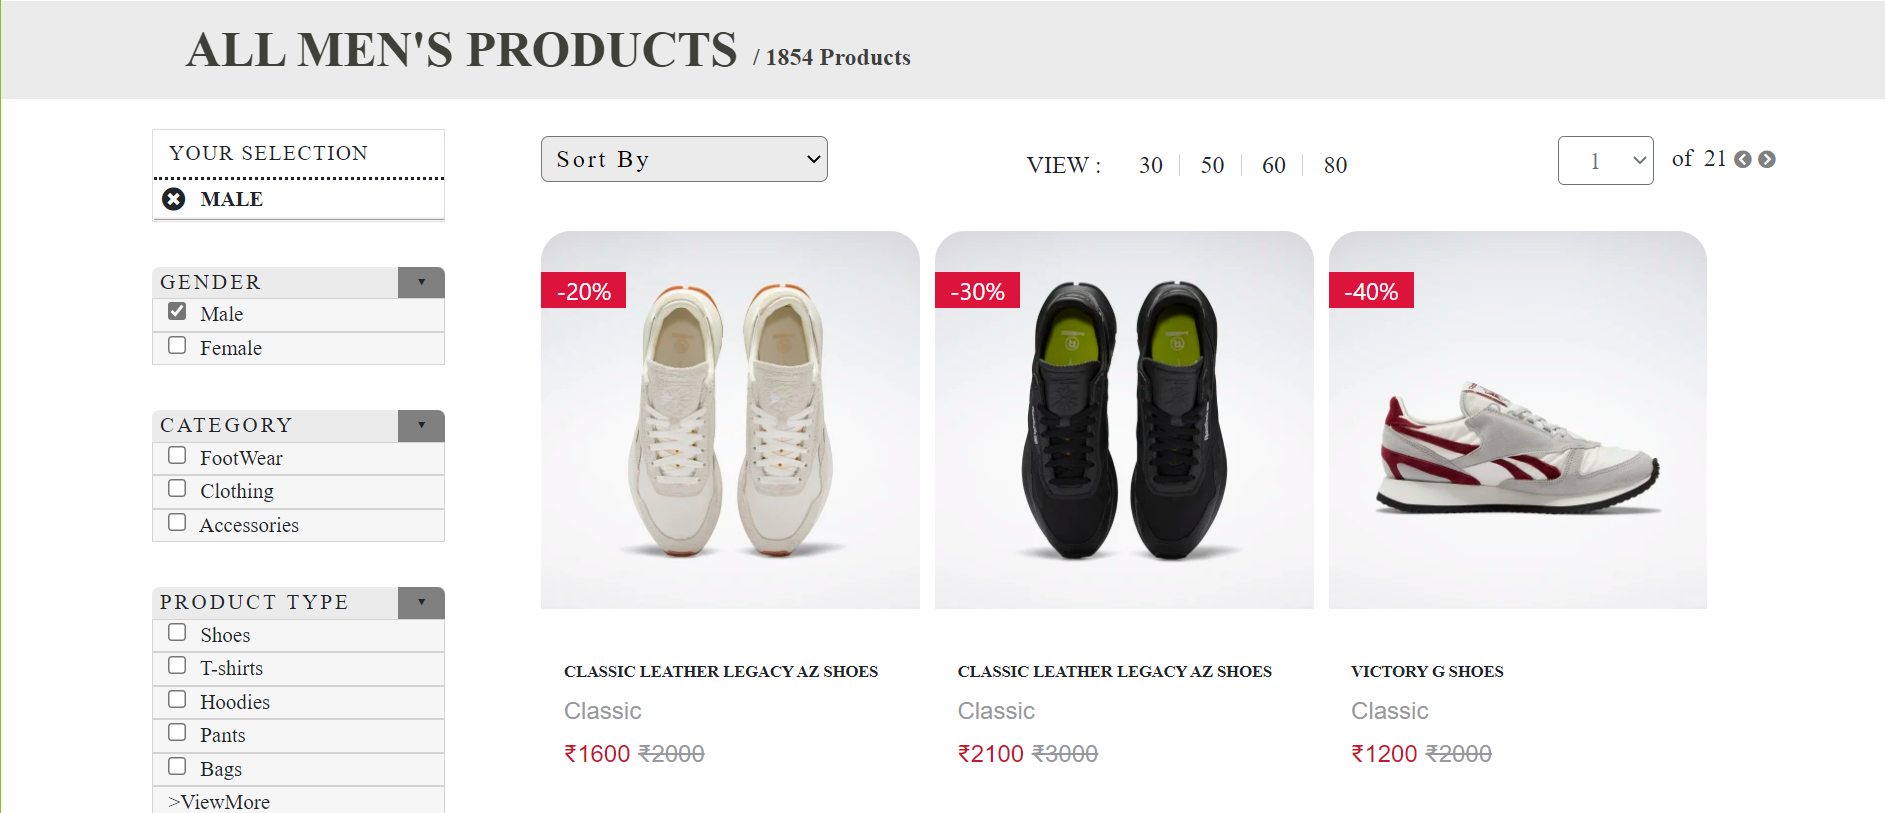Uncheck the Male checkbox
This screenshot has width=1885, height=813.
[x=177, y=311]
